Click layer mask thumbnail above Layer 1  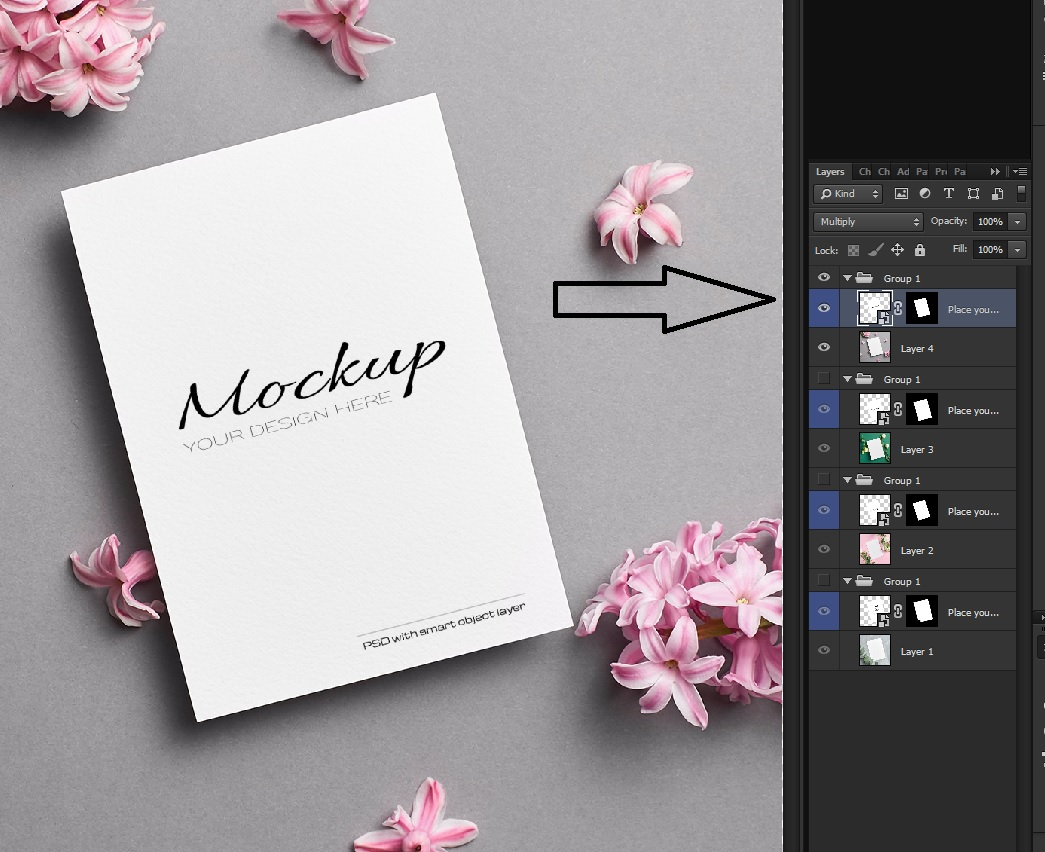(922, 611)
